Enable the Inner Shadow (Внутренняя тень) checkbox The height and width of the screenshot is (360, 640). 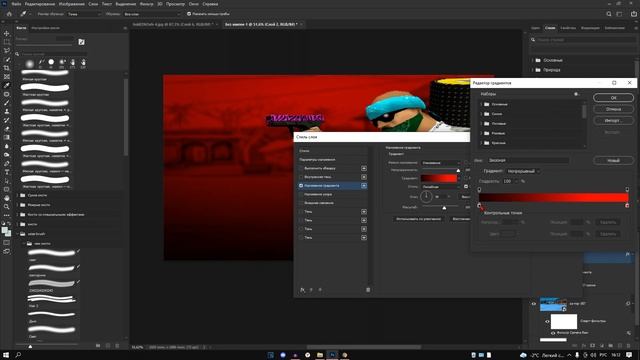pyautogui.click(x=301, y=177)
